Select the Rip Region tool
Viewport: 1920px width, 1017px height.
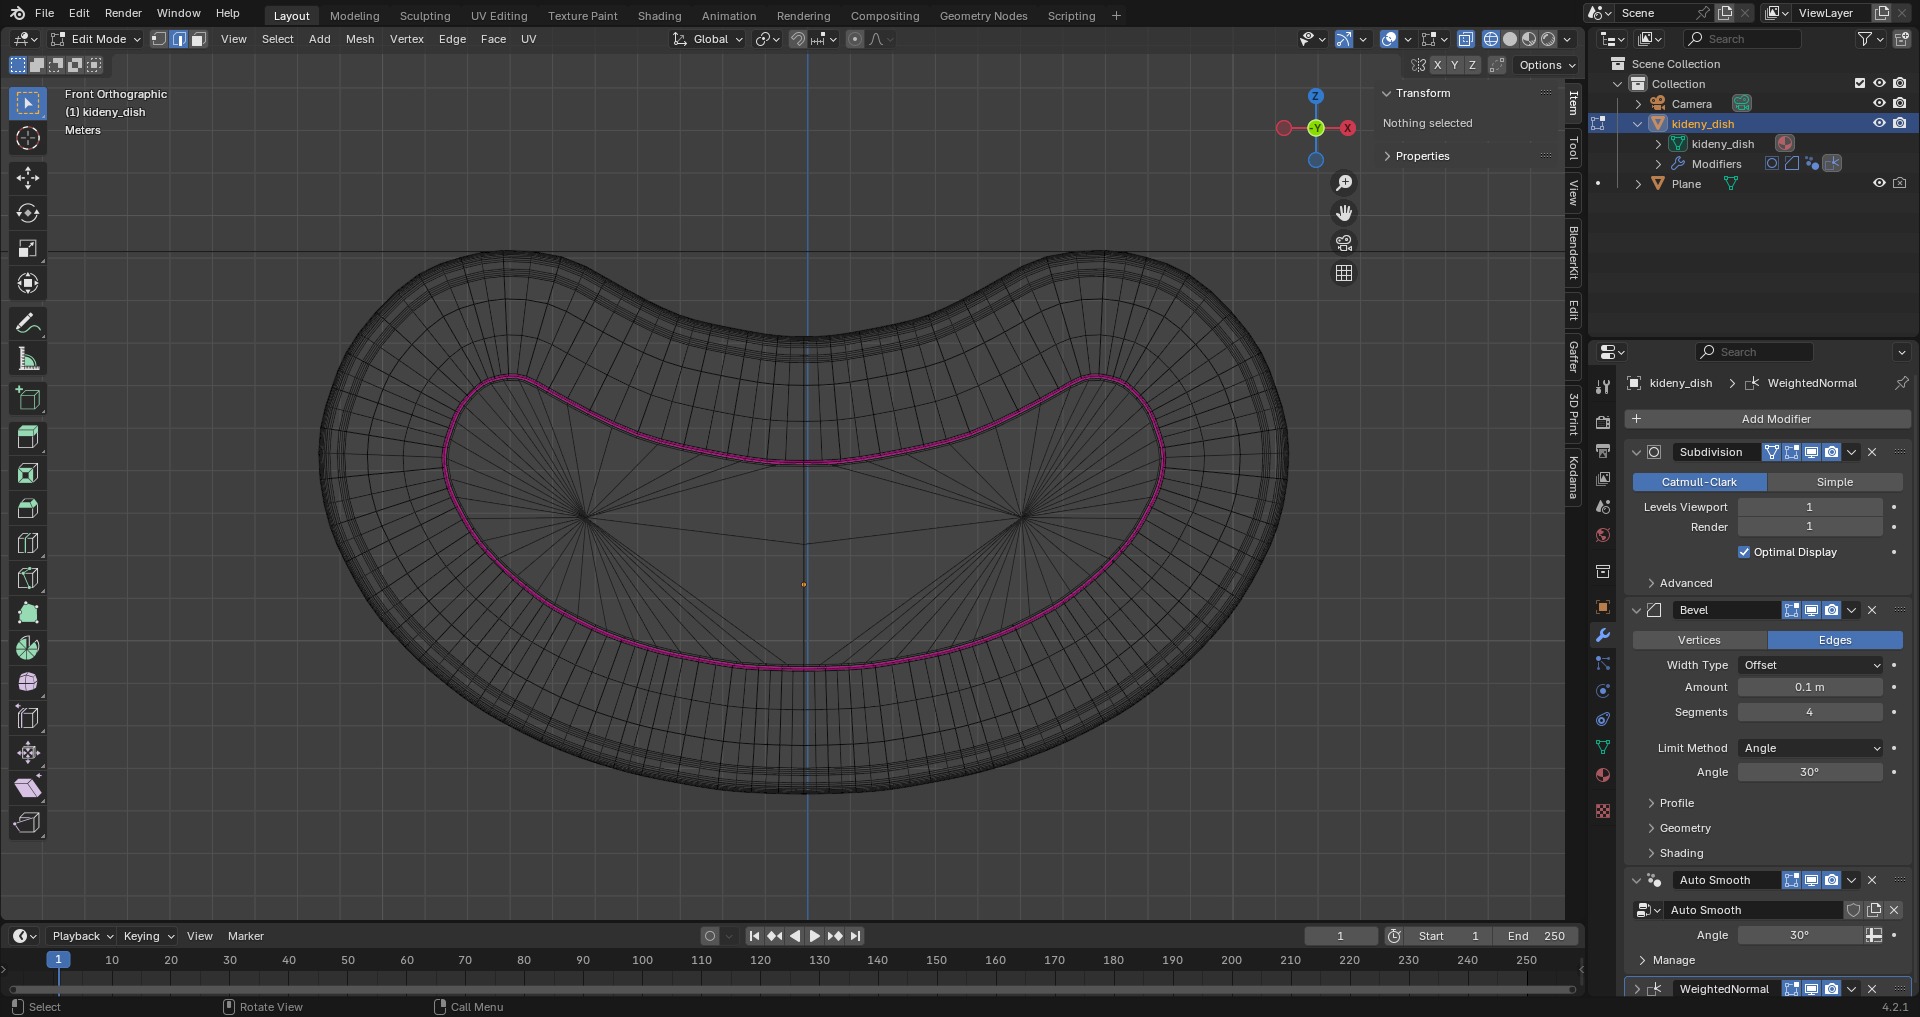[28, 823]
